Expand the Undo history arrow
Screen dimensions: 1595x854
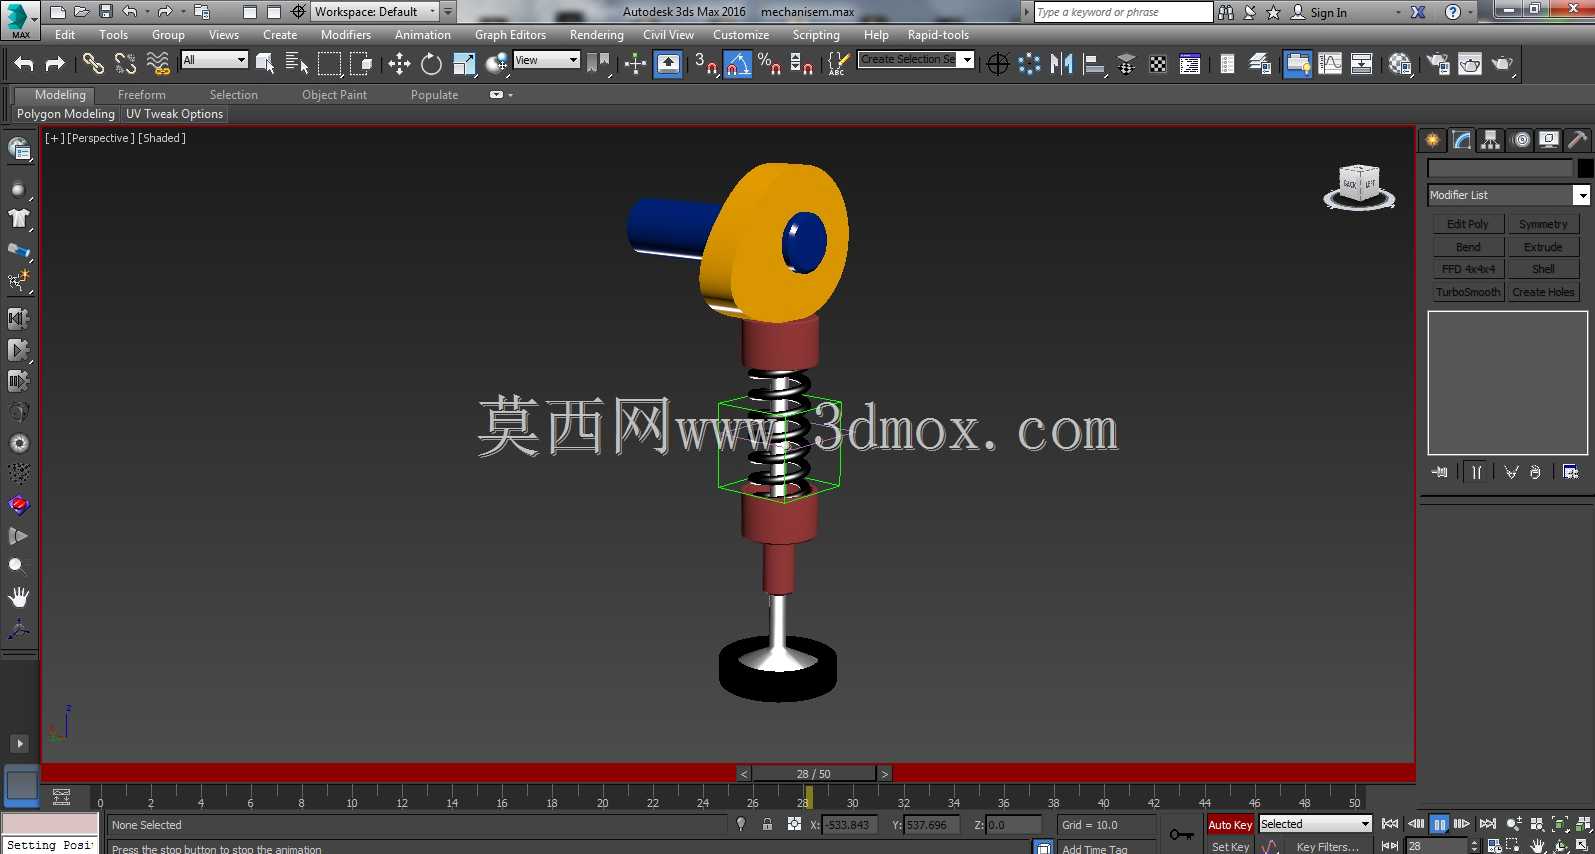point(147,12)
